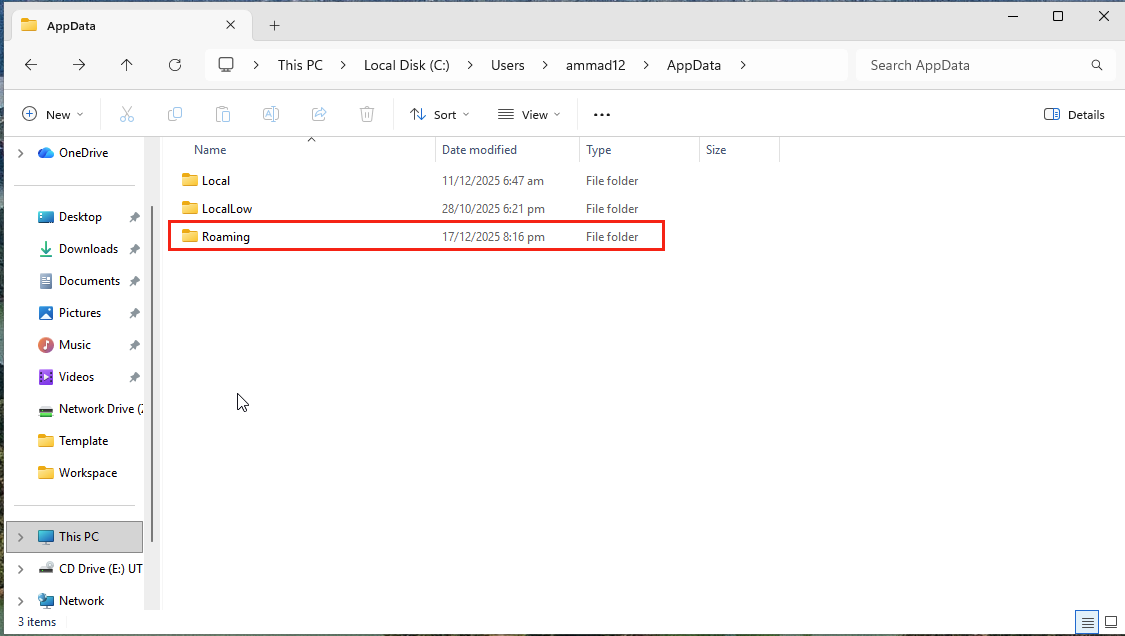
Task: Toggle the Details pane
Action: pyautogui.click(x=1074, y=114)
